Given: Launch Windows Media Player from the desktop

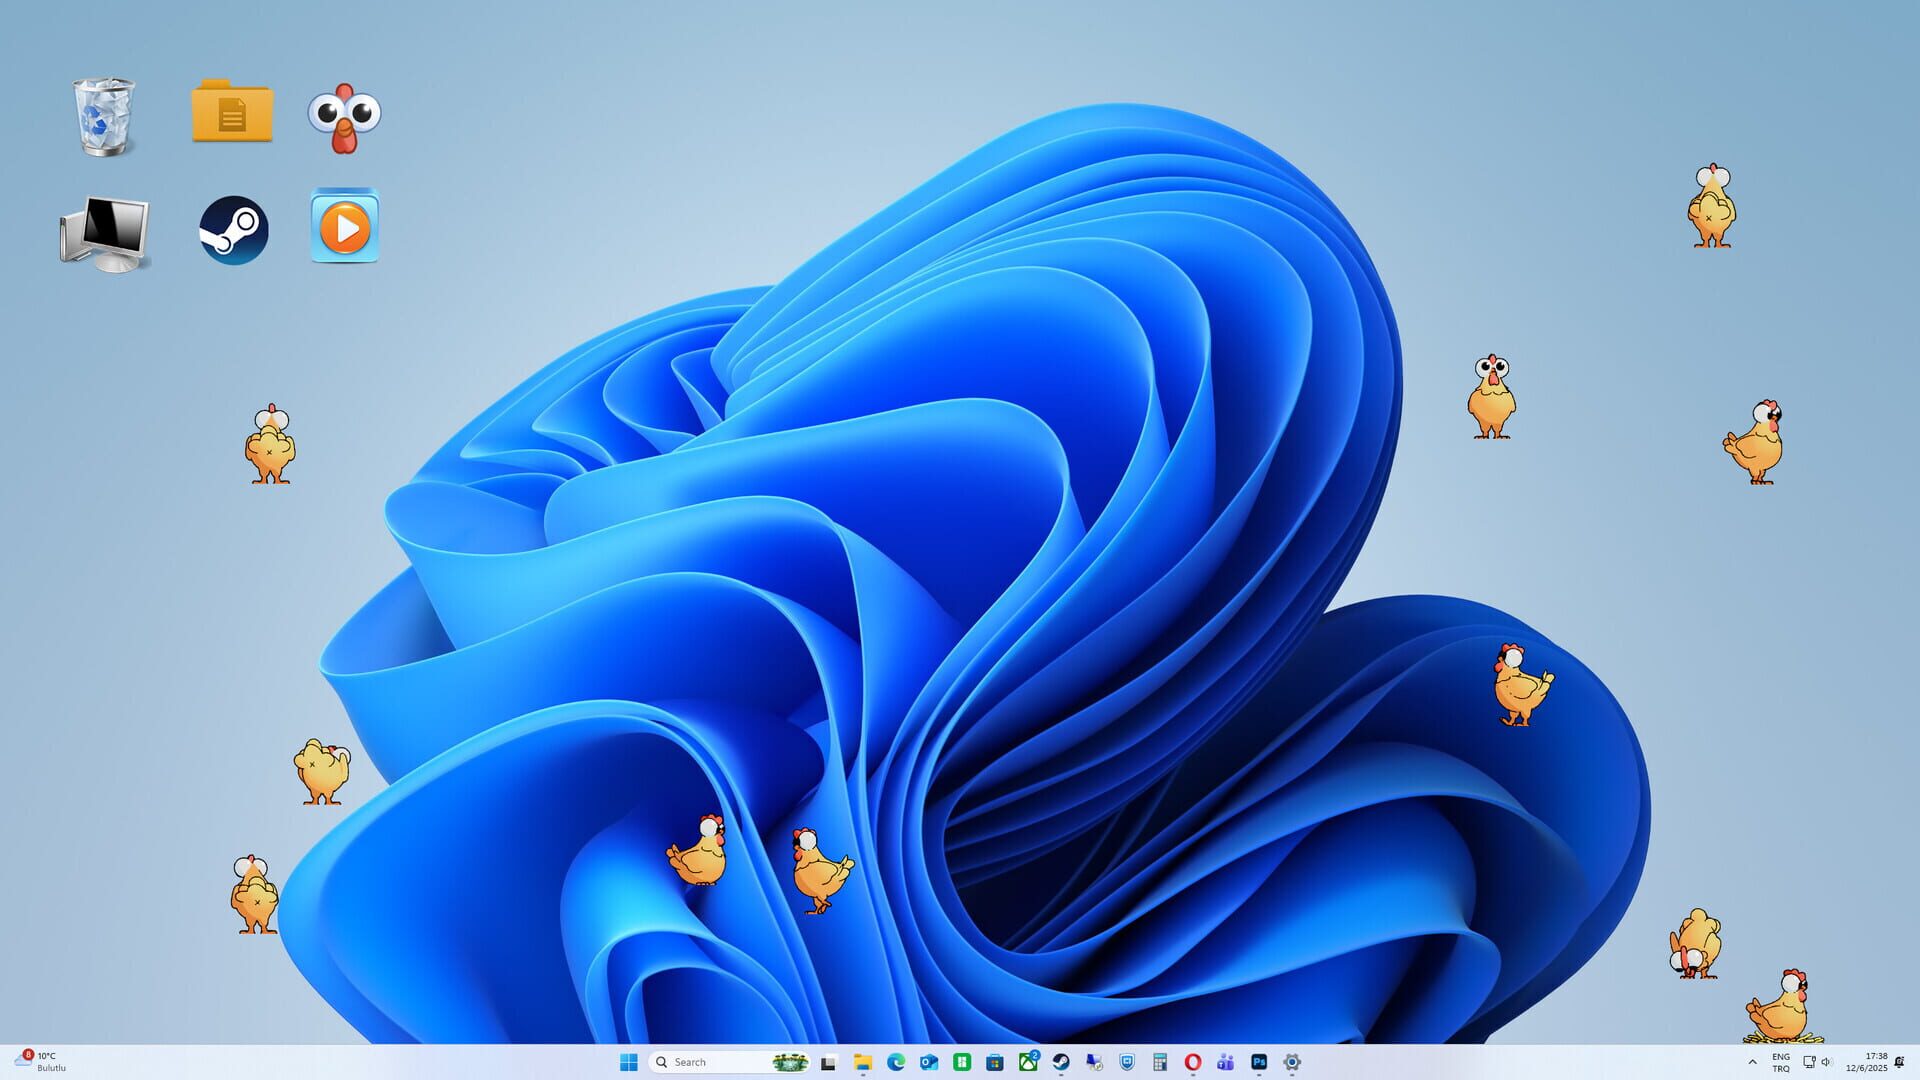Looking at the screenshot, I should coord(344,228).
